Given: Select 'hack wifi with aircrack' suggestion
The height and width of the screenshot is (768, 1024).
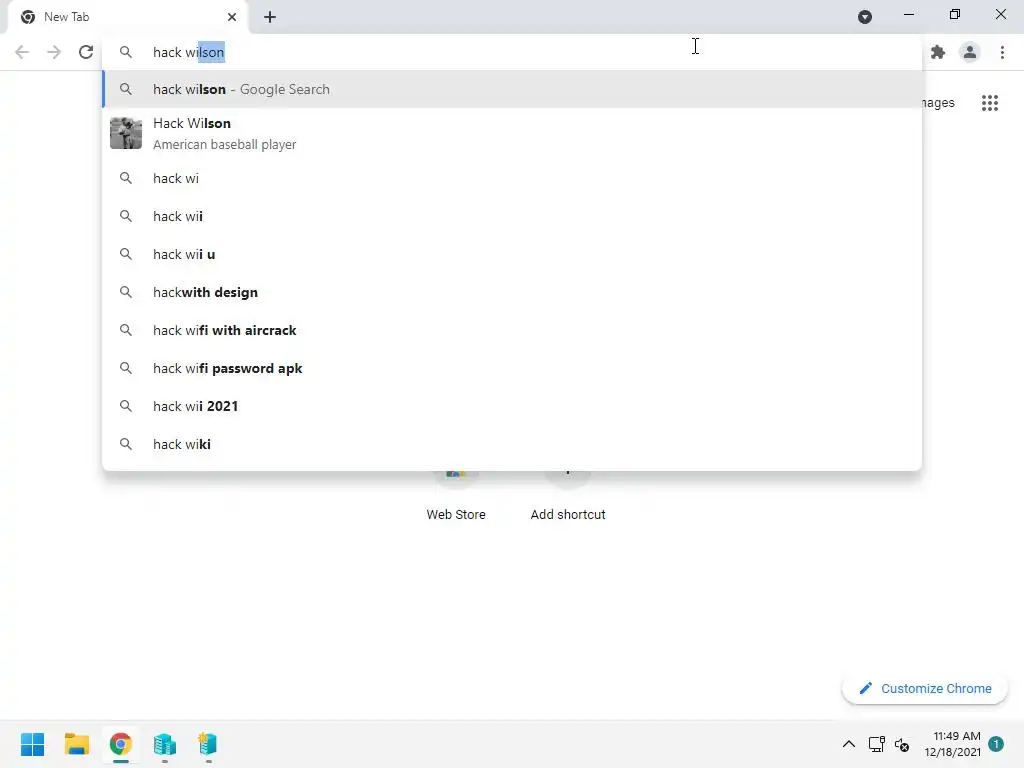Looking at the screenshot, I should tap(512, 330).
